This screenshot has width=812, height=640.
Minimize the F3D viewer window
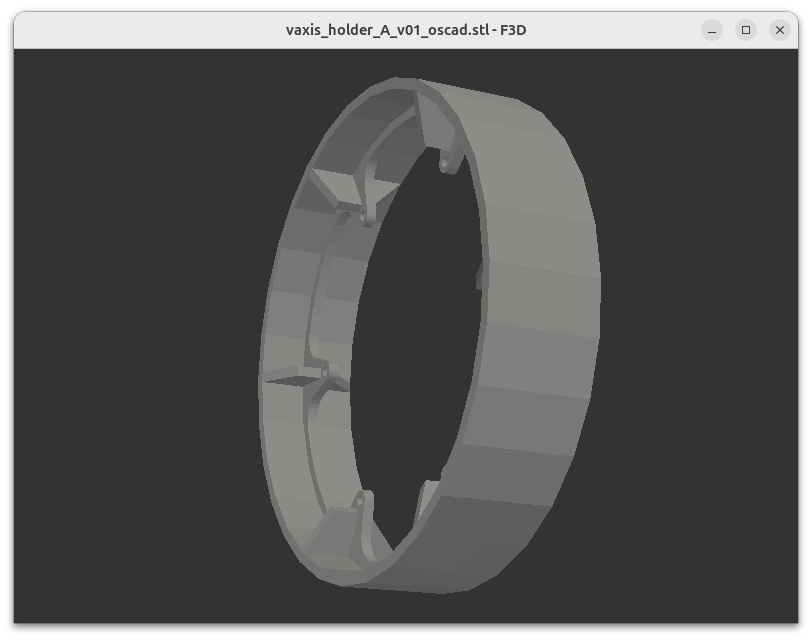(712, 30)
